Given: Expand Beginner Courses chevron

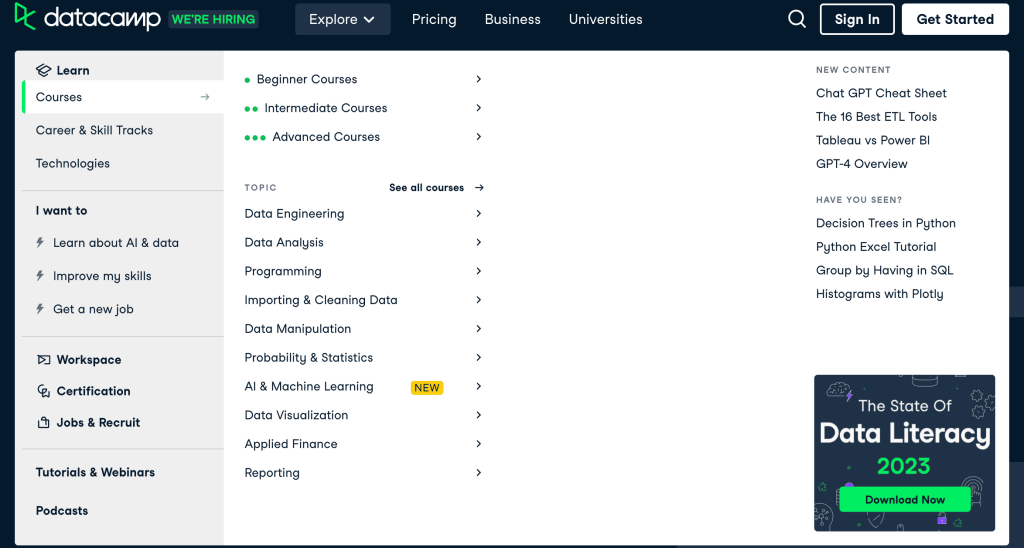Looking at the screenshot, I should pyautogui.click(x=479, y=79).
